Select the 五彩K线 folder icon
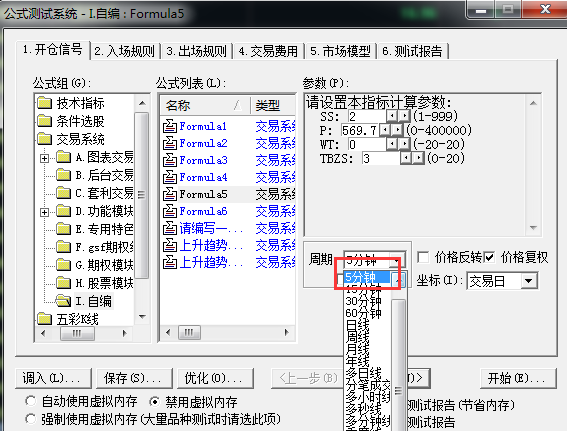567x431 pixels. (44, 319)
